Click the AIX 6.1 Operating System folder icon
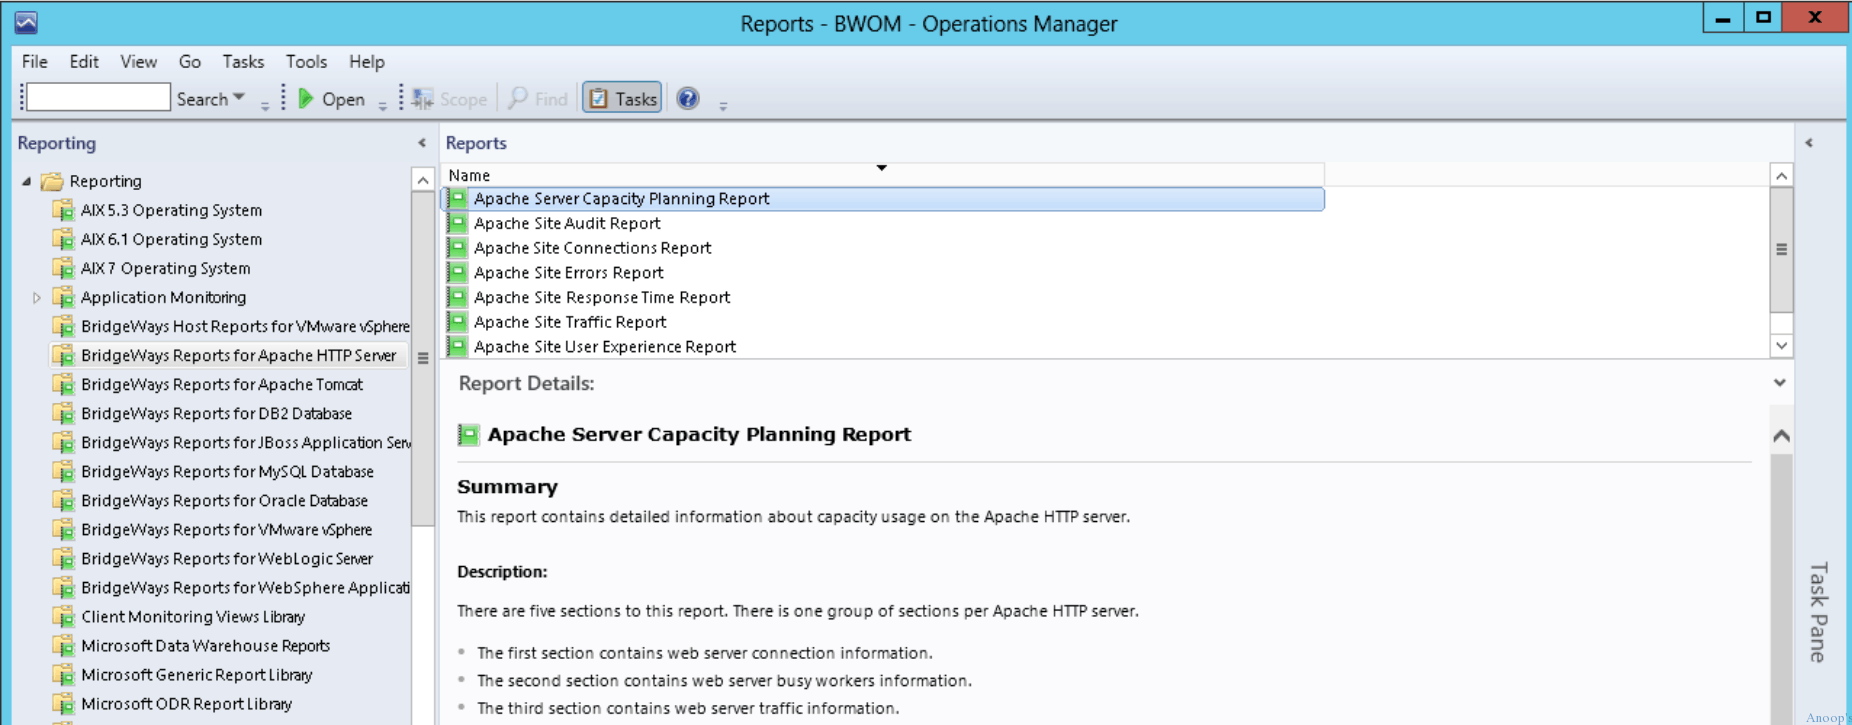The image size is (1852, 725). (x=63, y=239)
